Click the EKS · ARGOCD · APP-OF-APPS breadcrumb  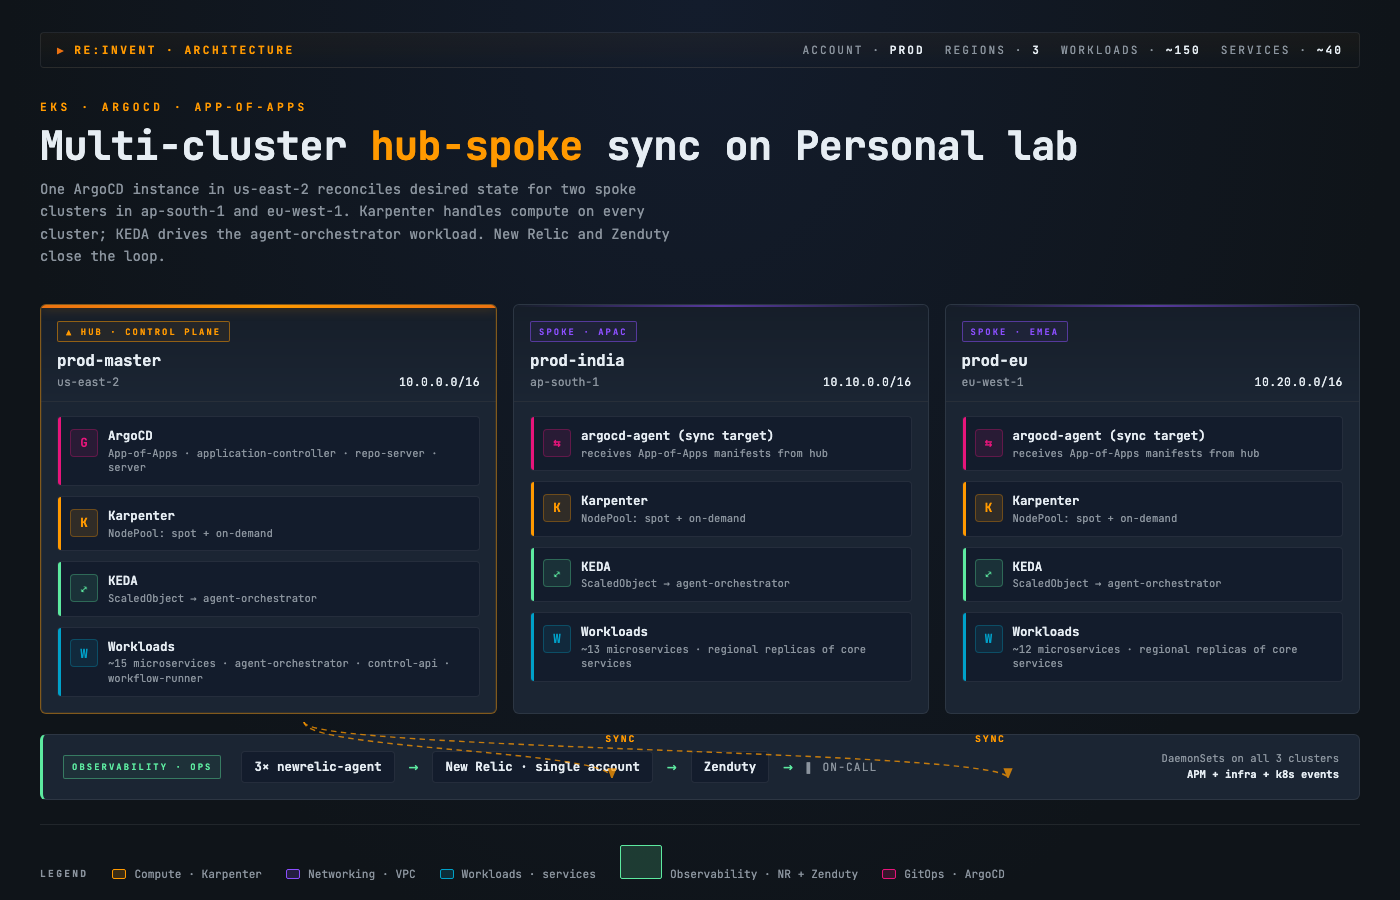coord(173,107)
